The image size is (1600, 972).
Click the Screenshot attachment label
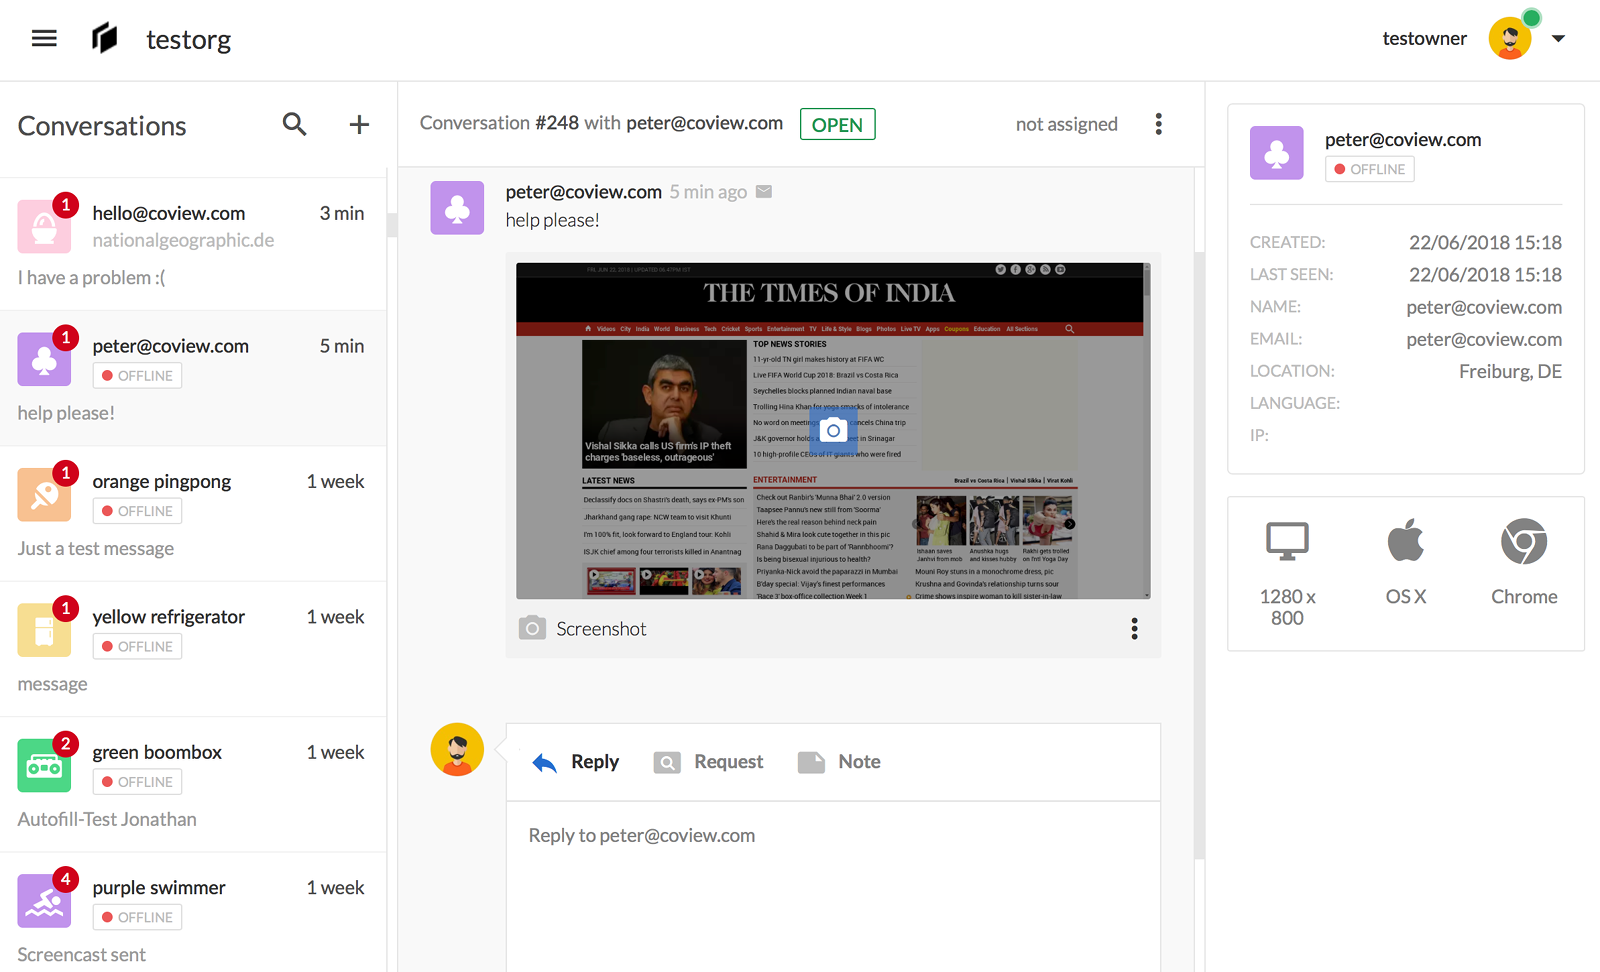point(601,629)
